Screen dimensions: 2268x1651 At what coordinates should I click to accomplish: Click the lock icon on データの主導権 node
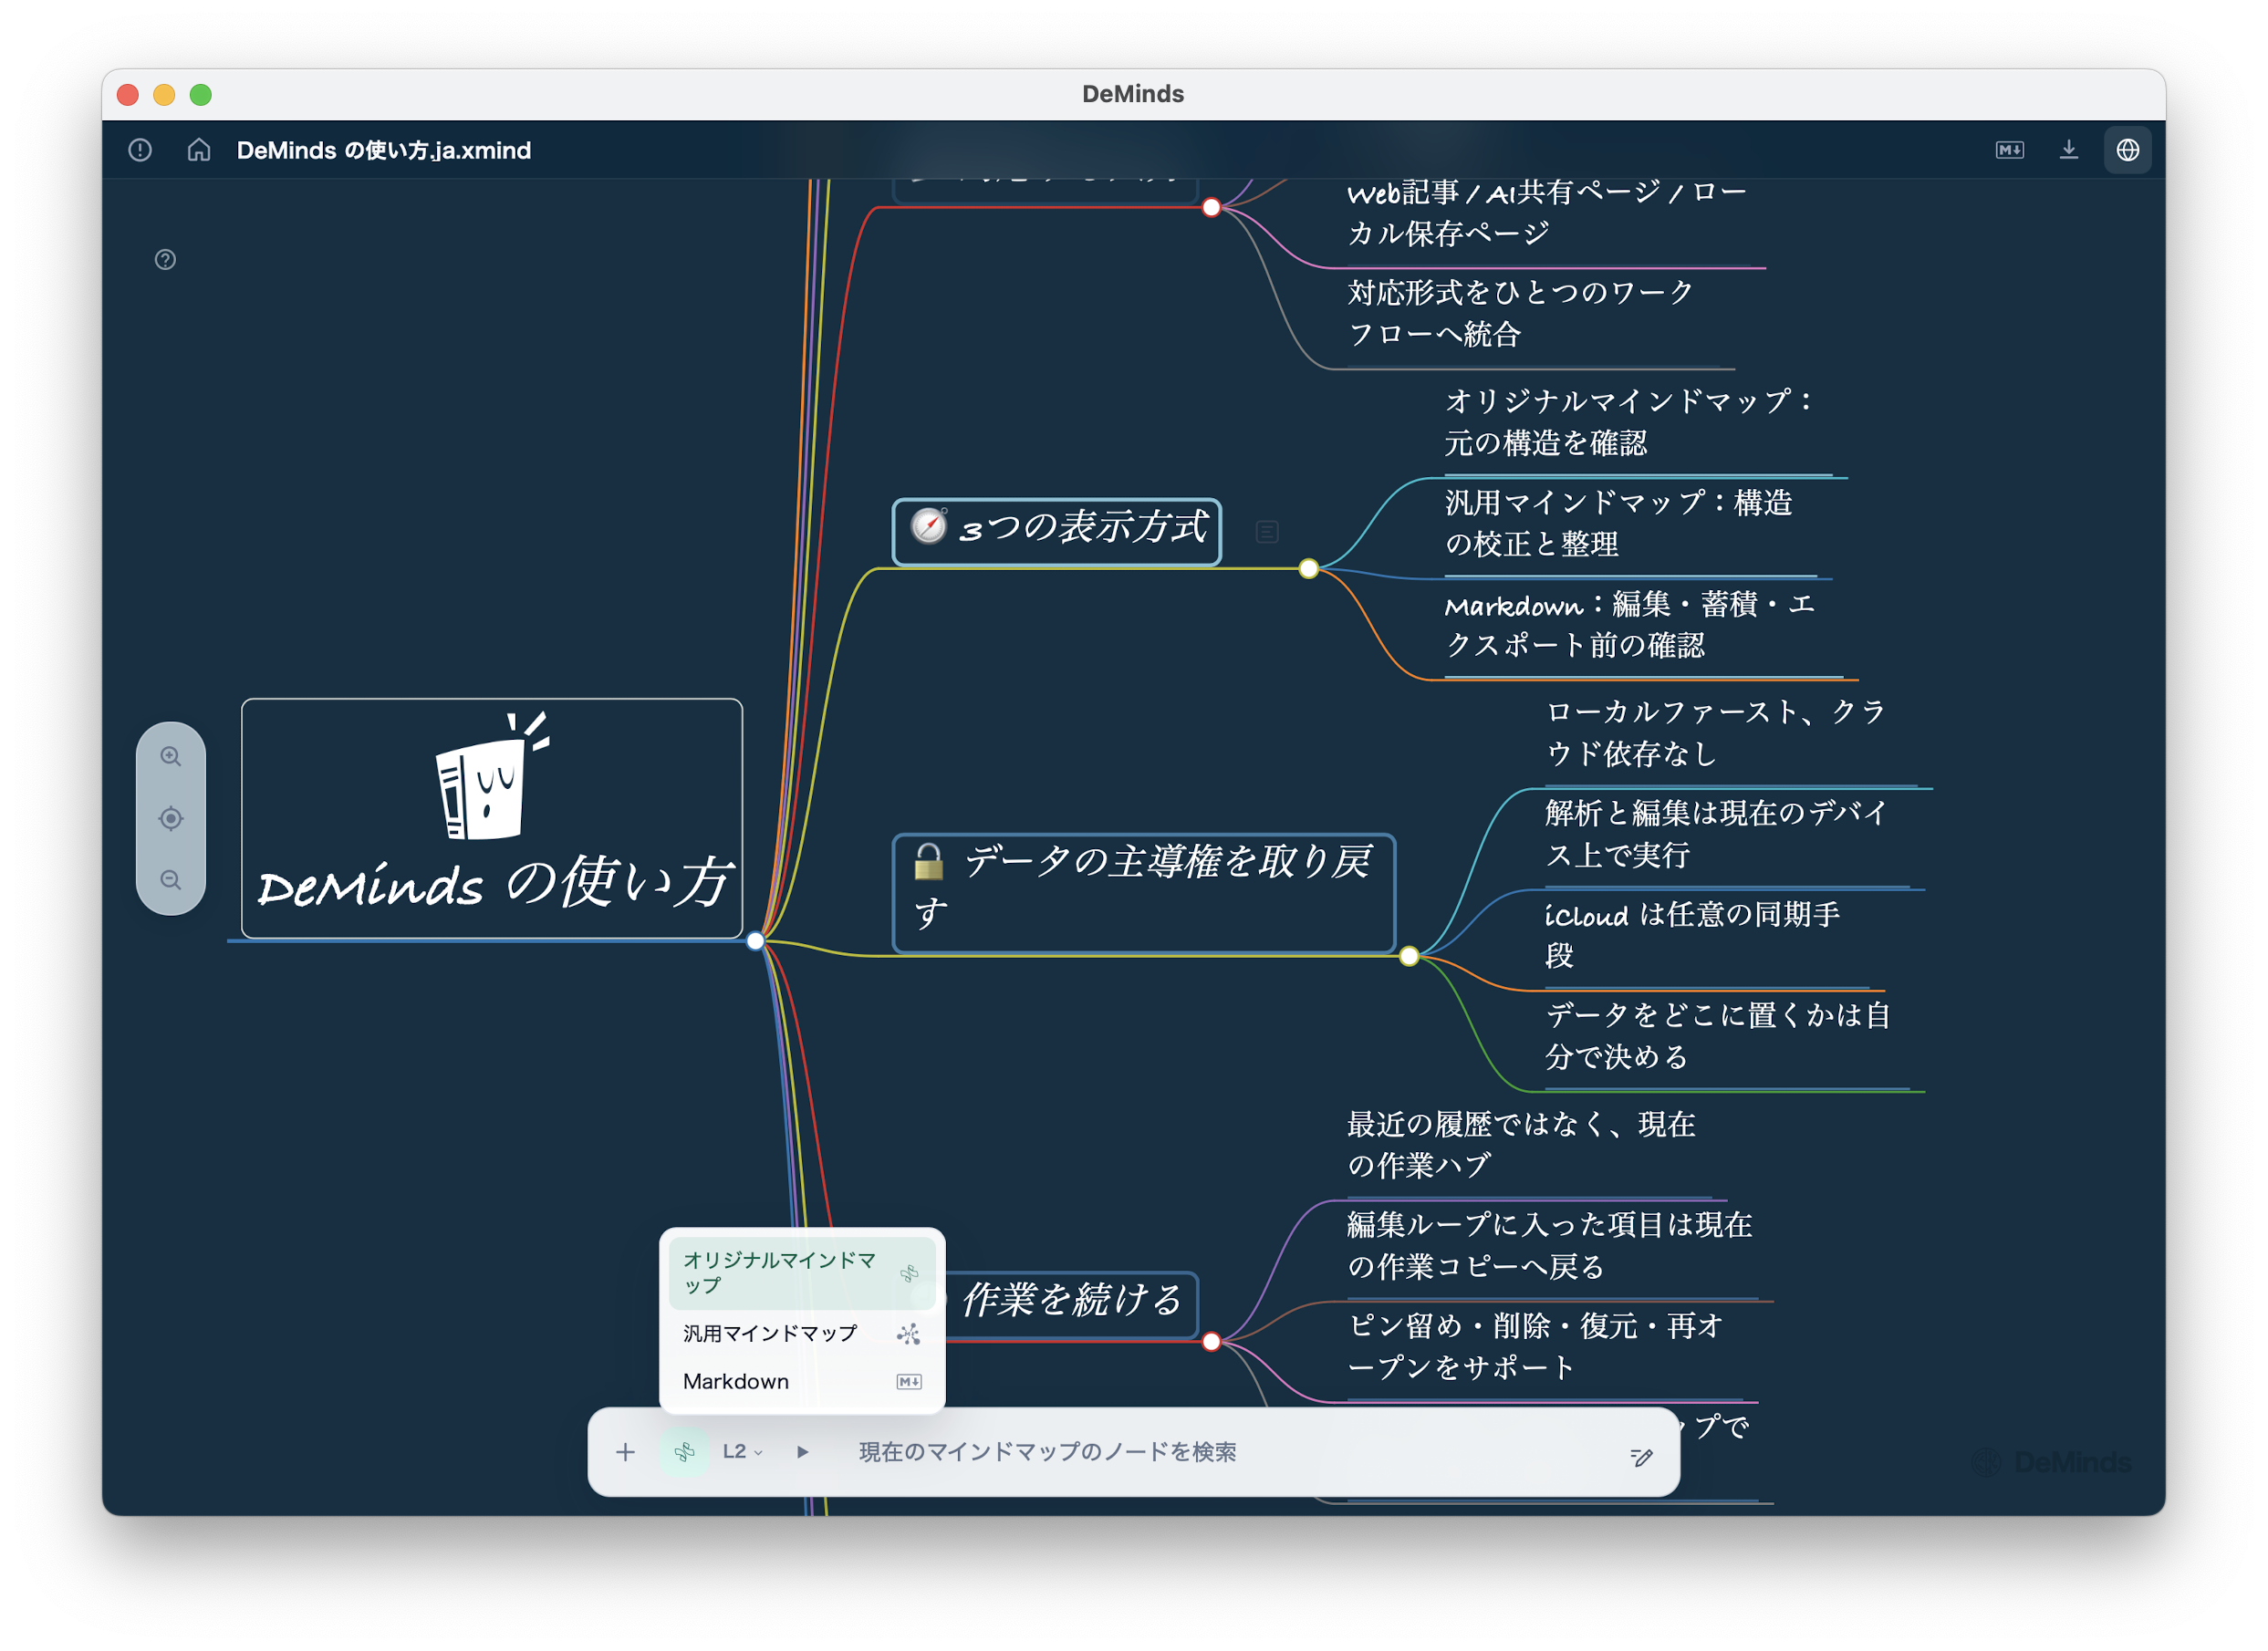tap(929, 862)
